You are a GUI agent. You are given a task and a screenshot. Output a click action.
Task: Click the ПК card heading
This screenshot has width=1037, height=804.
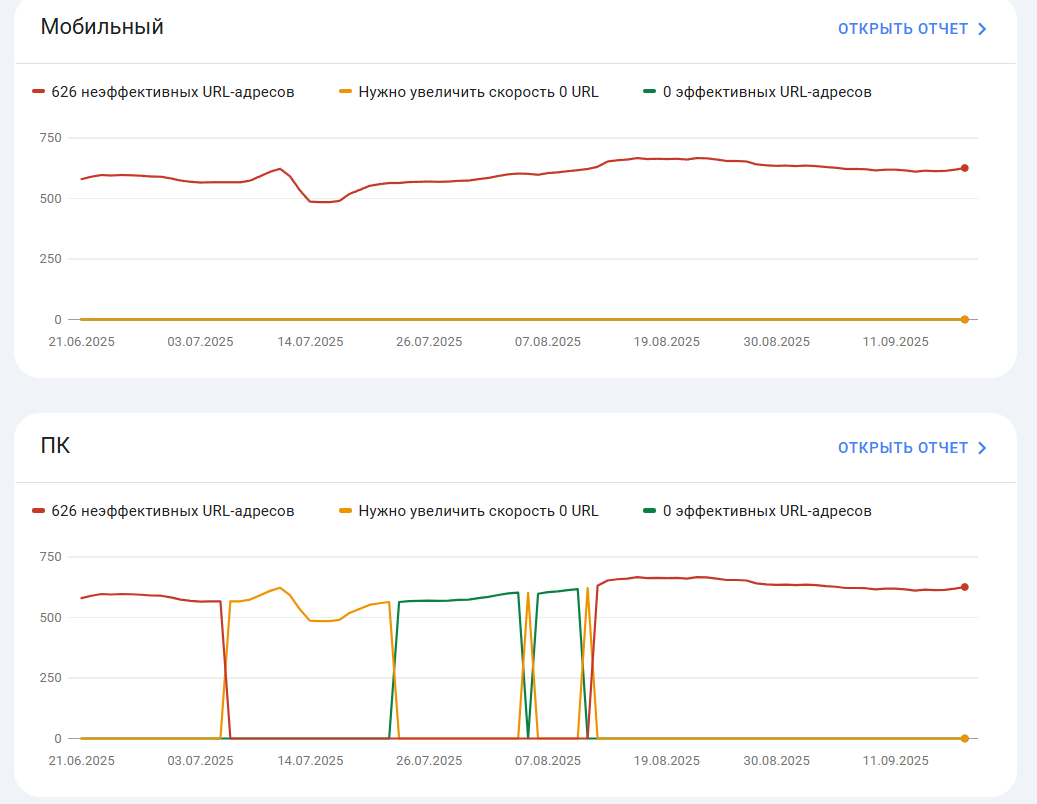[56, 446]
